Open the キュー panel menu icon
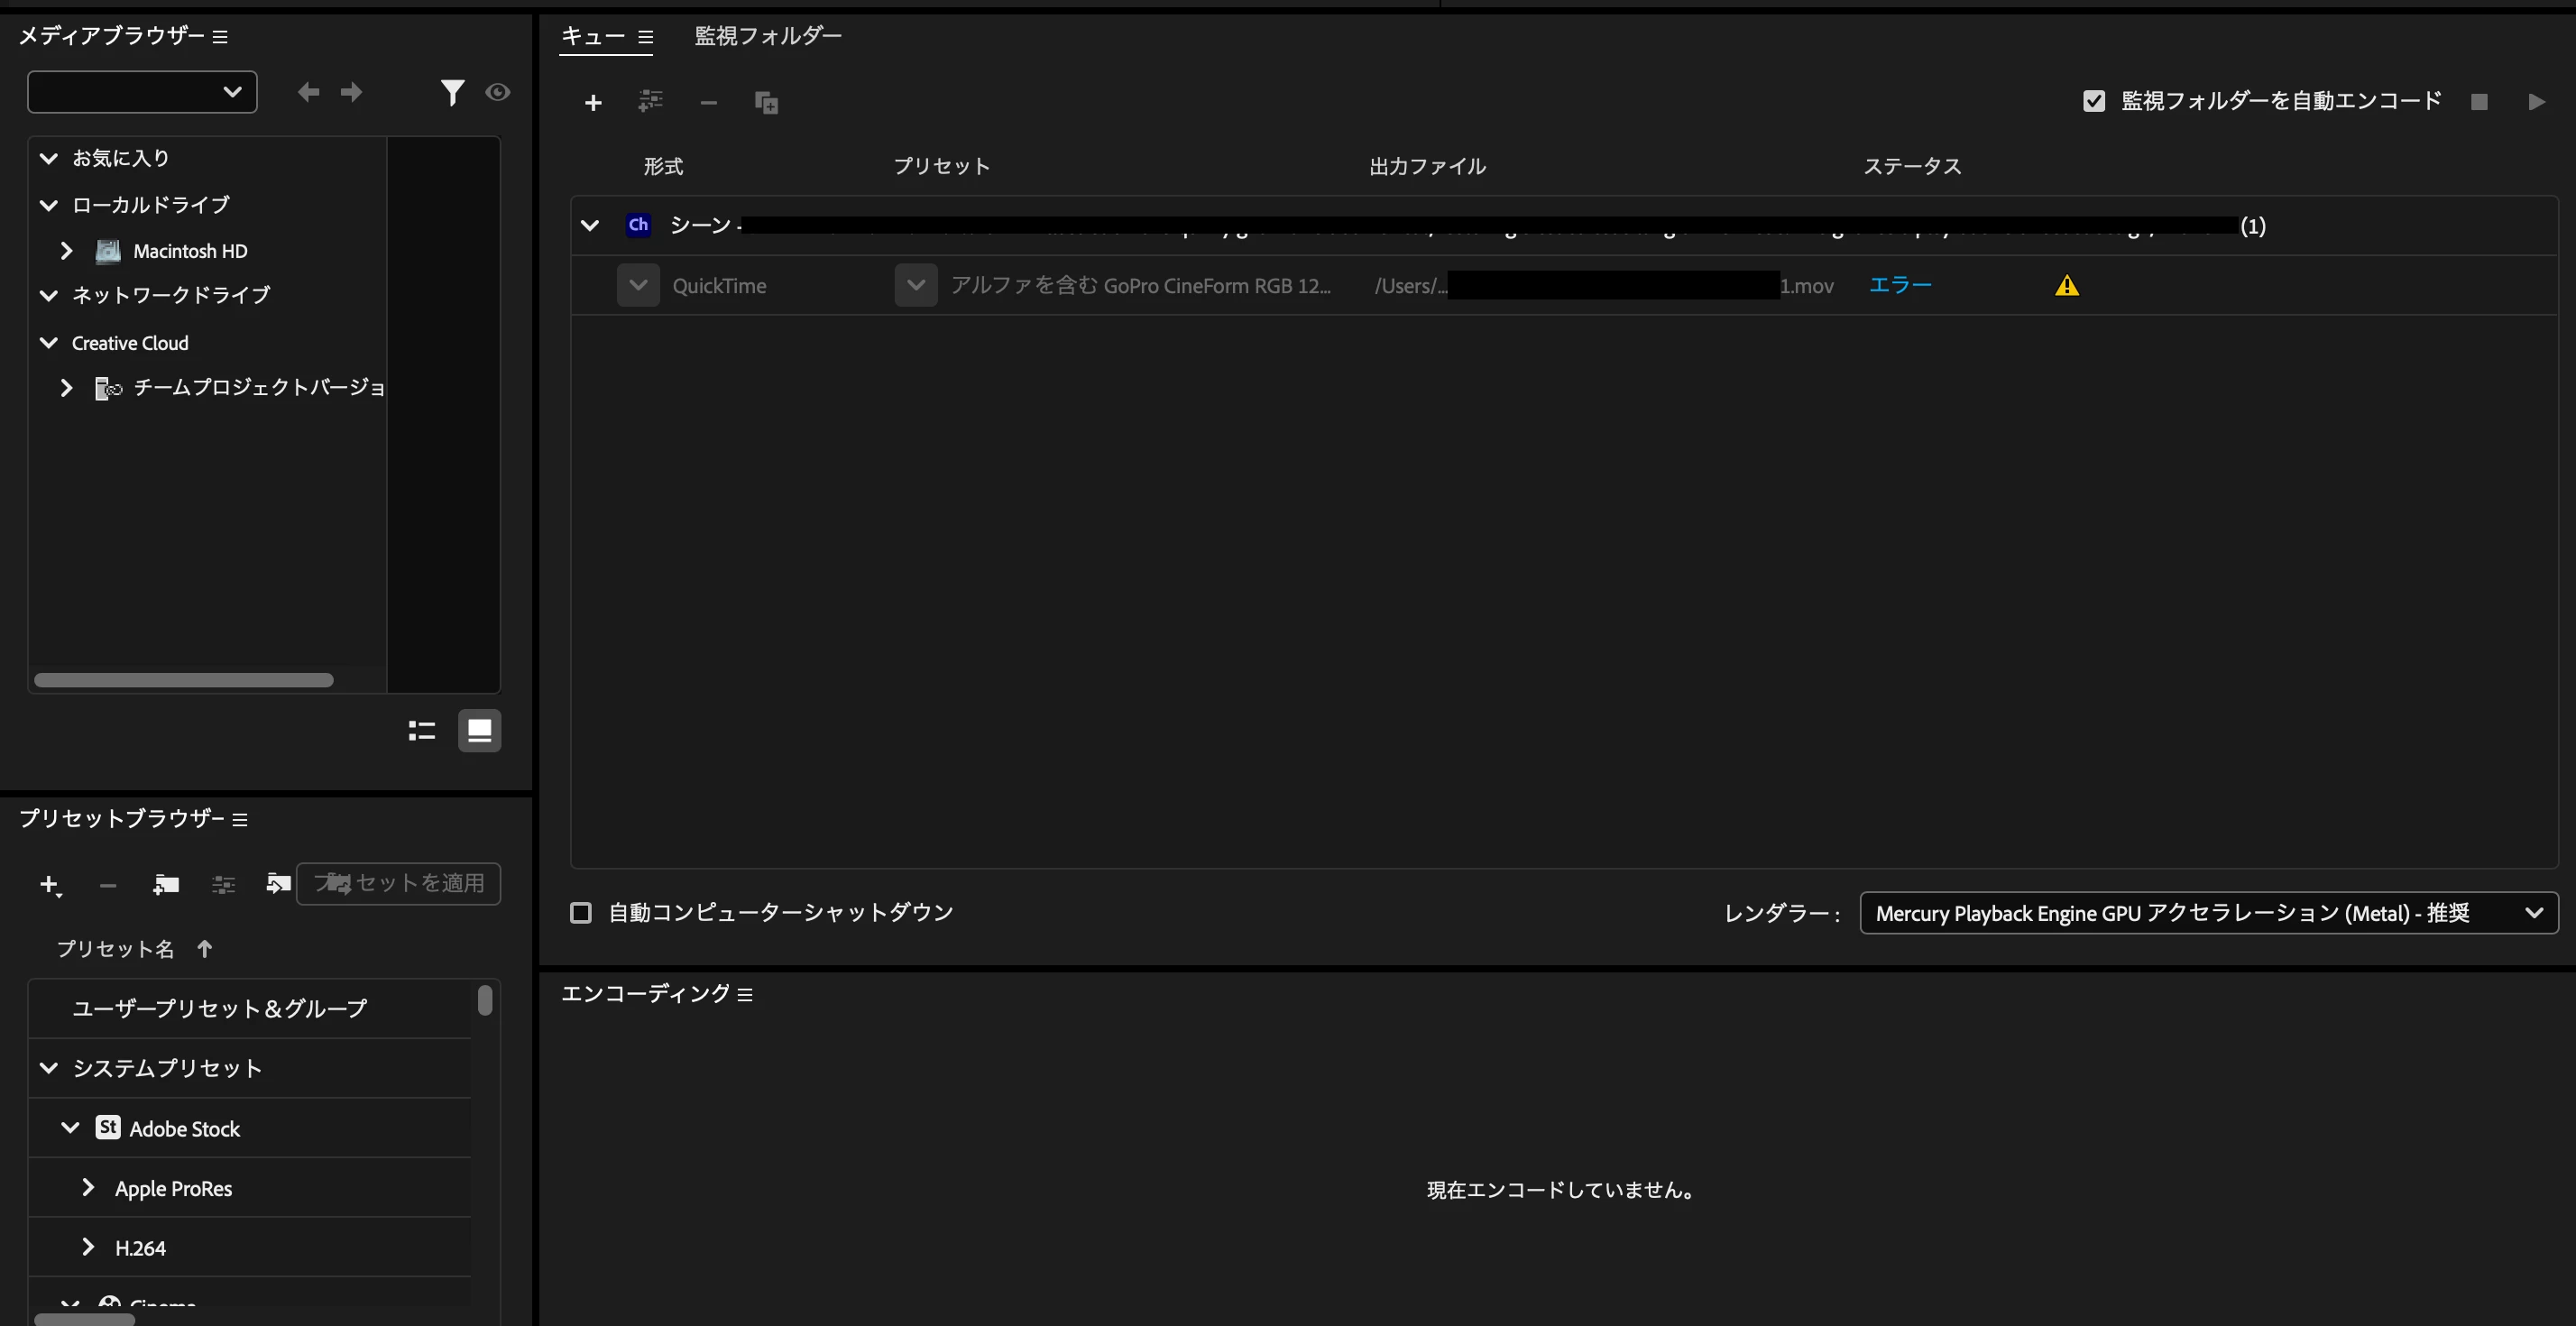This screenshot has width=2576, height=1326. point(646,37)
